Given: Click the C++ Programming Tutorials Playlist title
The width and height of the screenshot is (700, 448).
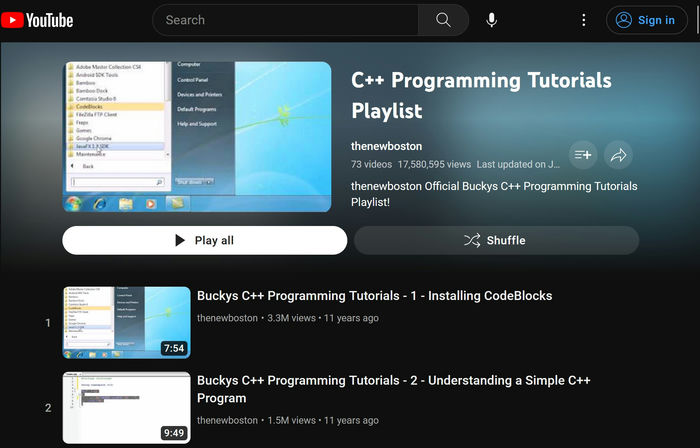Looking at the screenshot, I should (x=481, y=95).
